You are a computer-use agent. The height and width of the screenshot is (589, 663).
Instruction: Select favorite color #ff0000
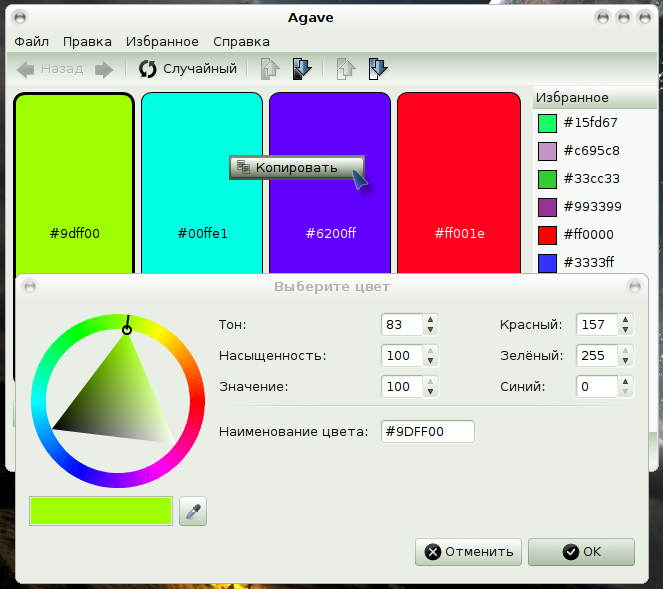pos(575,234)
